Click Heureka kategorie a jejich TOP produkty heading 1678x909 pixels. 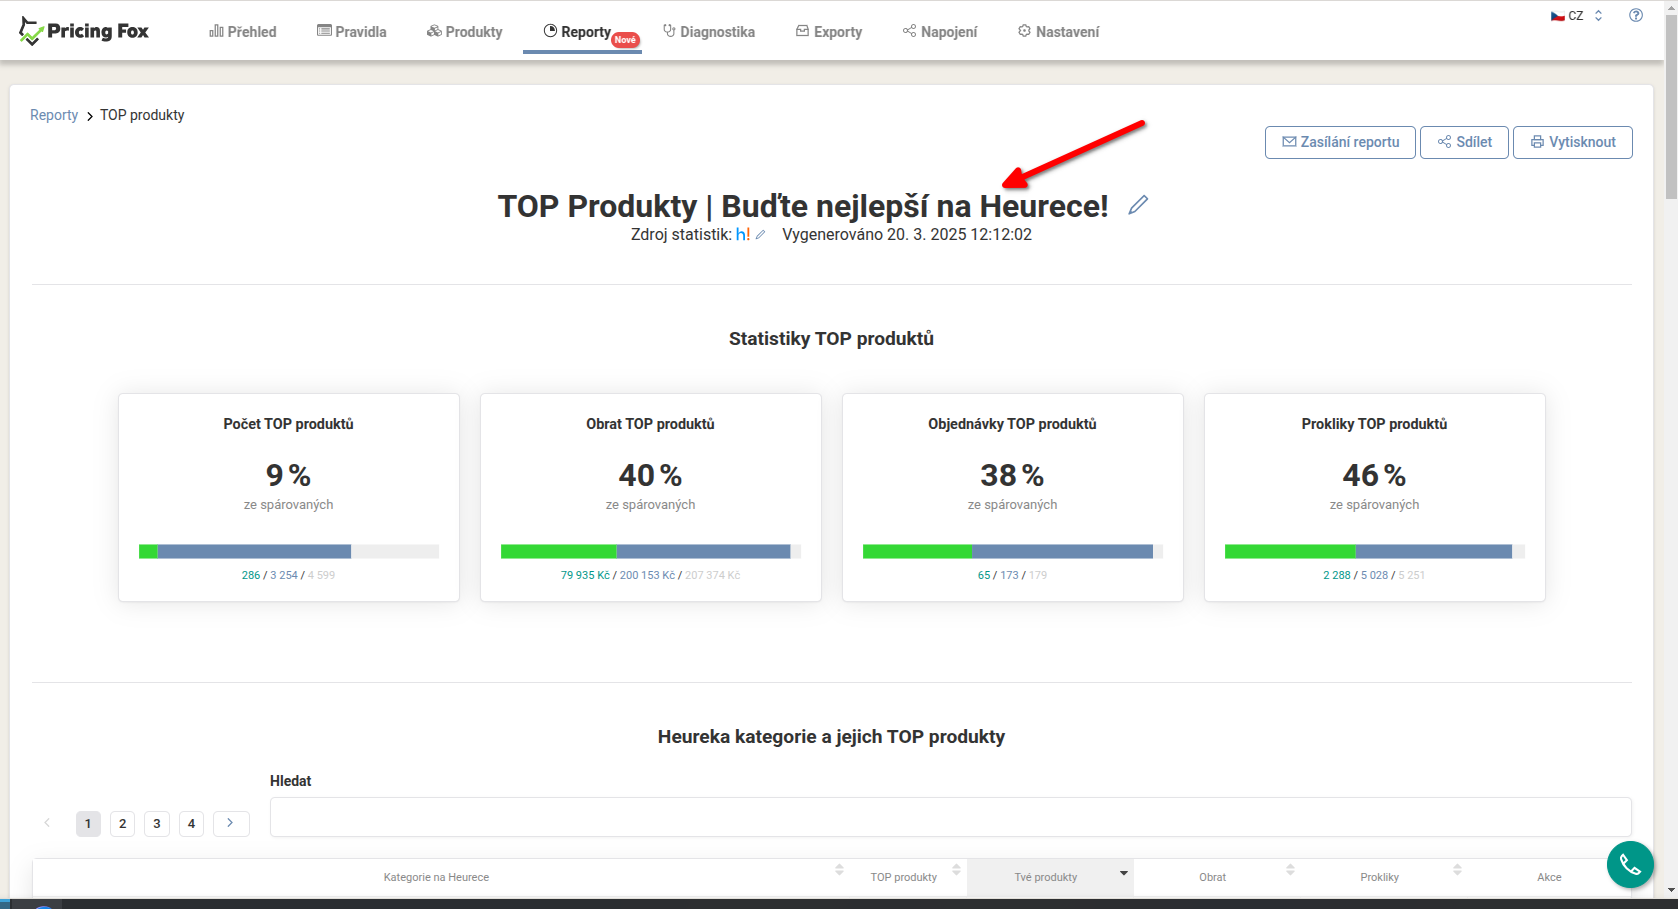point(831,737)
